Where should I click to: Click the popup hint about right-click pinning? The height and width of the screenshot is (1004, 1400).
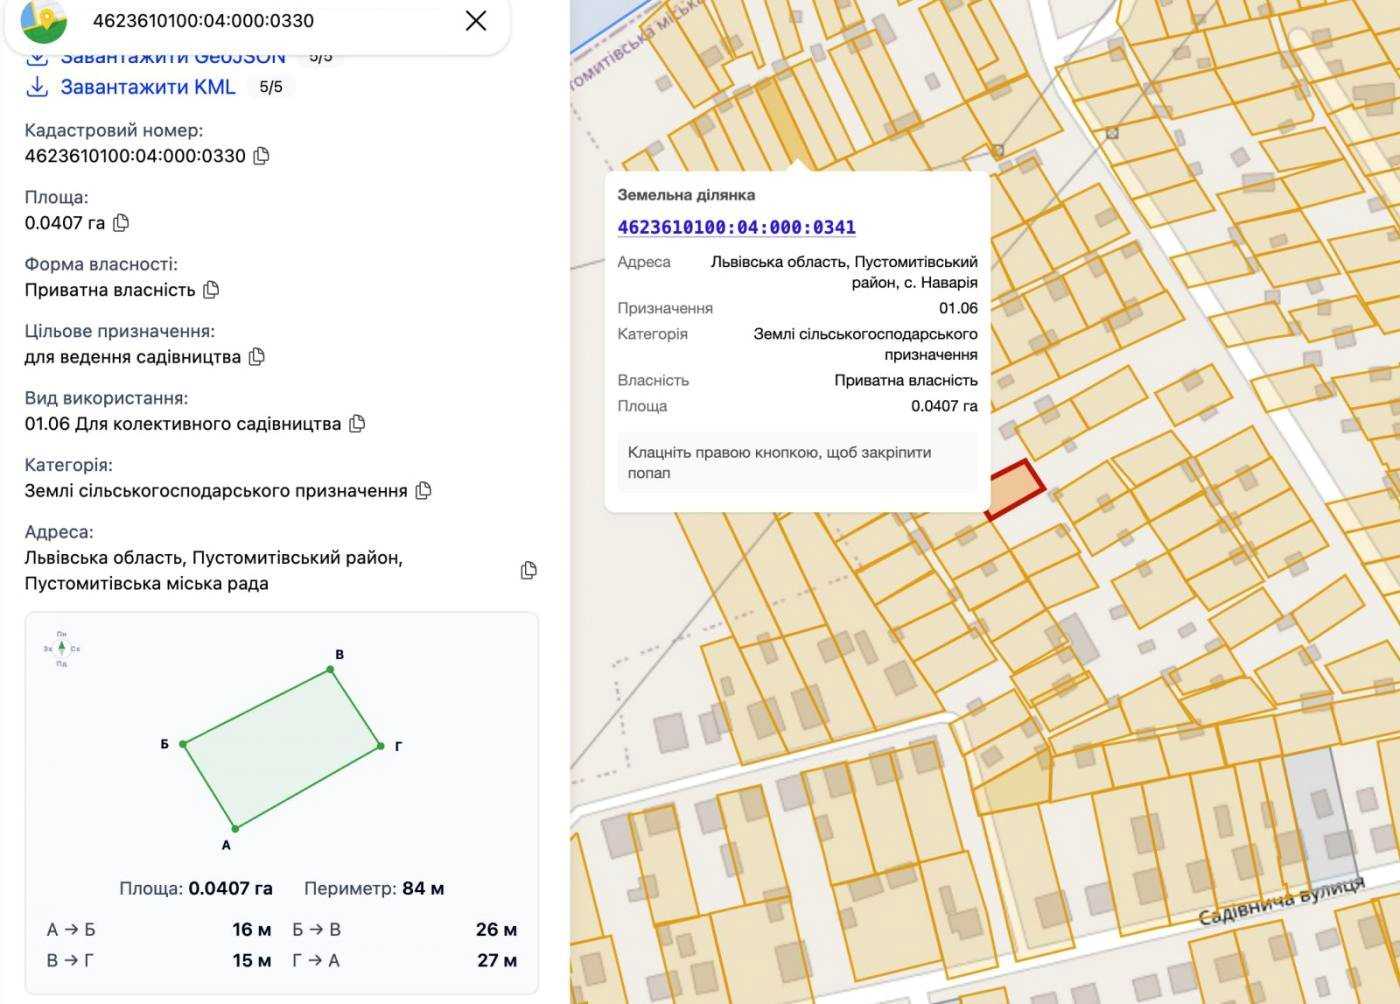[x=797, y=463]
